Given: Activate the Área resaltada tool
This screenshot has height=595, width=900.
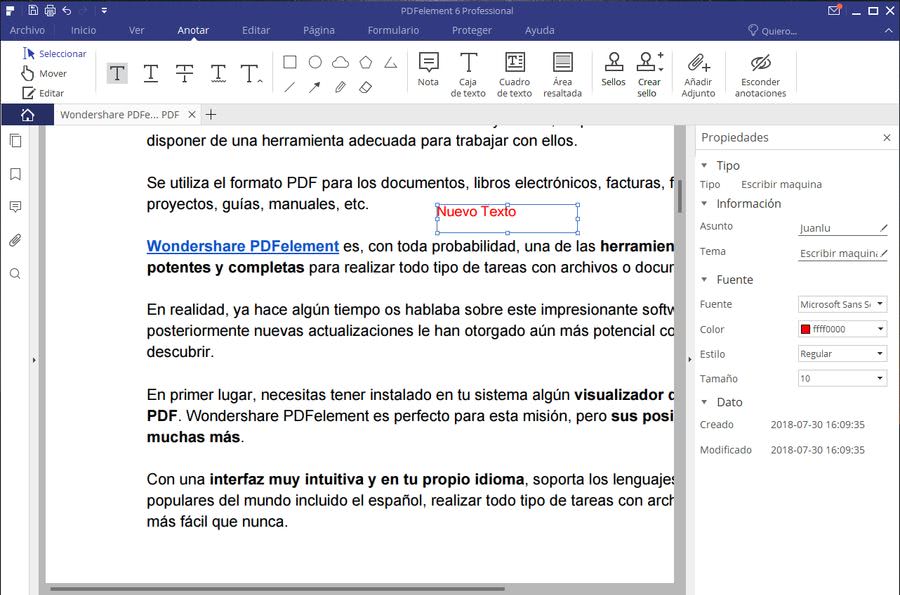Looking at the screenshot, I should pos(562,75).
